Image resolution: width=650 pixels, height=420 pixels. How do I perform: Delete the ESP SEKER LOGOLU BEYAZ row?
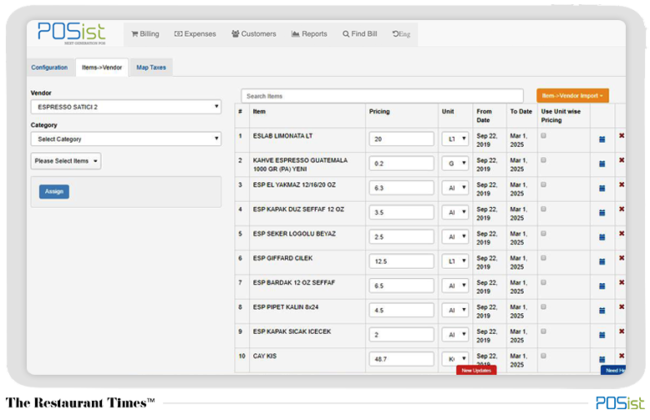pyautogui.click(x=621, y=233)
